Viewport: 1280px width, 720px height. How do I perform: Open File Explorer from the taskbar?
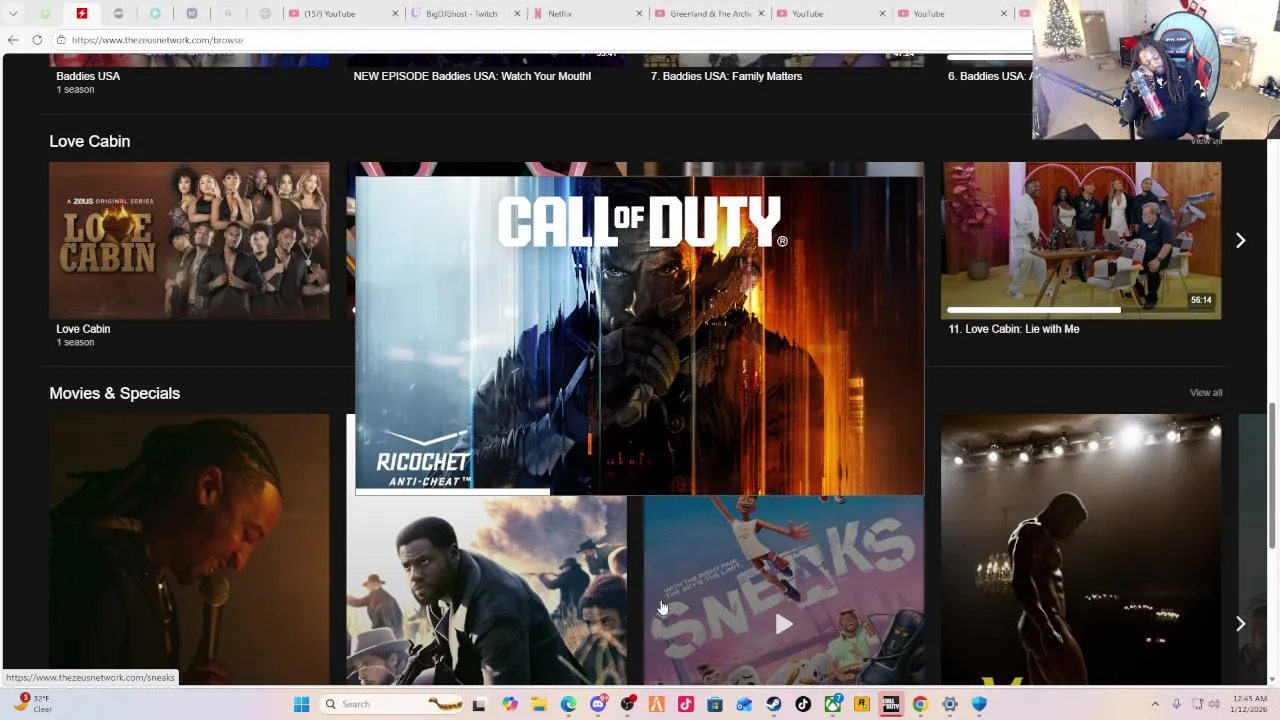point(539,704)
